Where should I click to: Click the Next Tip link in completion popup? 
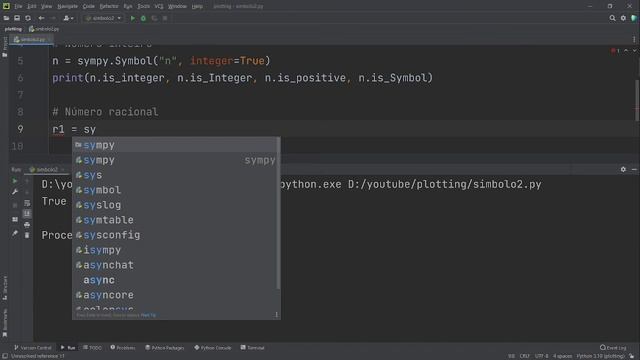(148, 315)
